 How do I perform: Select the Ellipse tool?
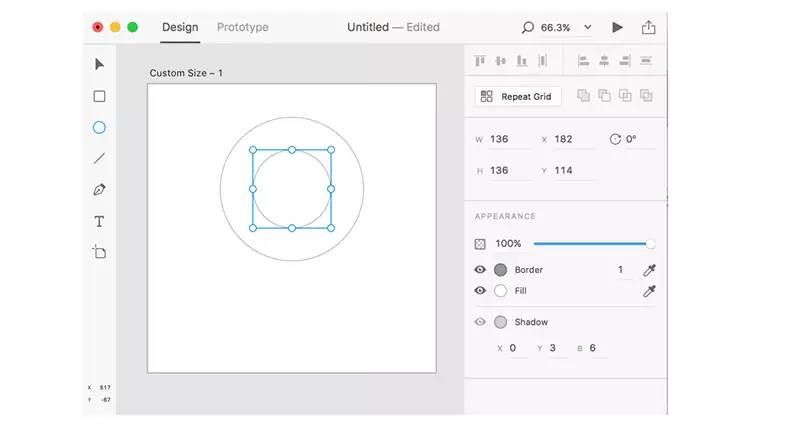coord(99,127)
